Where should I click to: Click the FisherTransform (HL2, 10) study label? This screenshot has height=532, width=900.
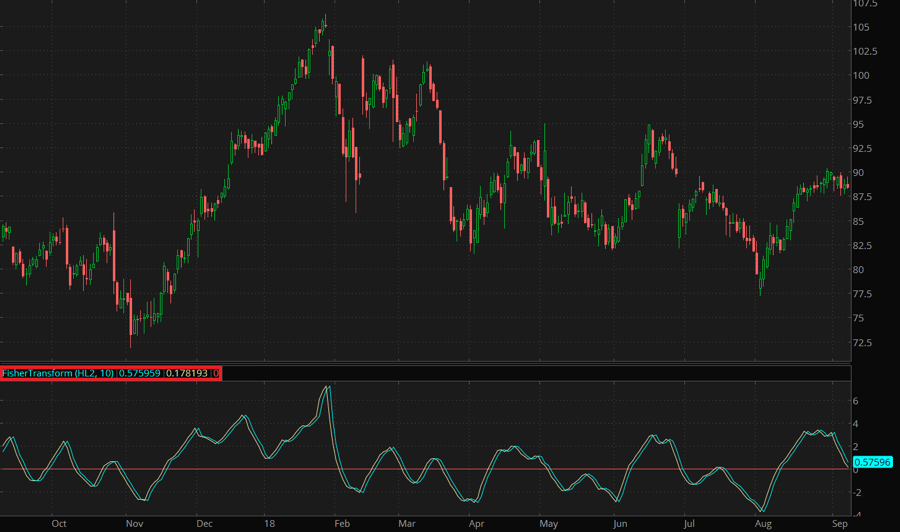point(58,373)
